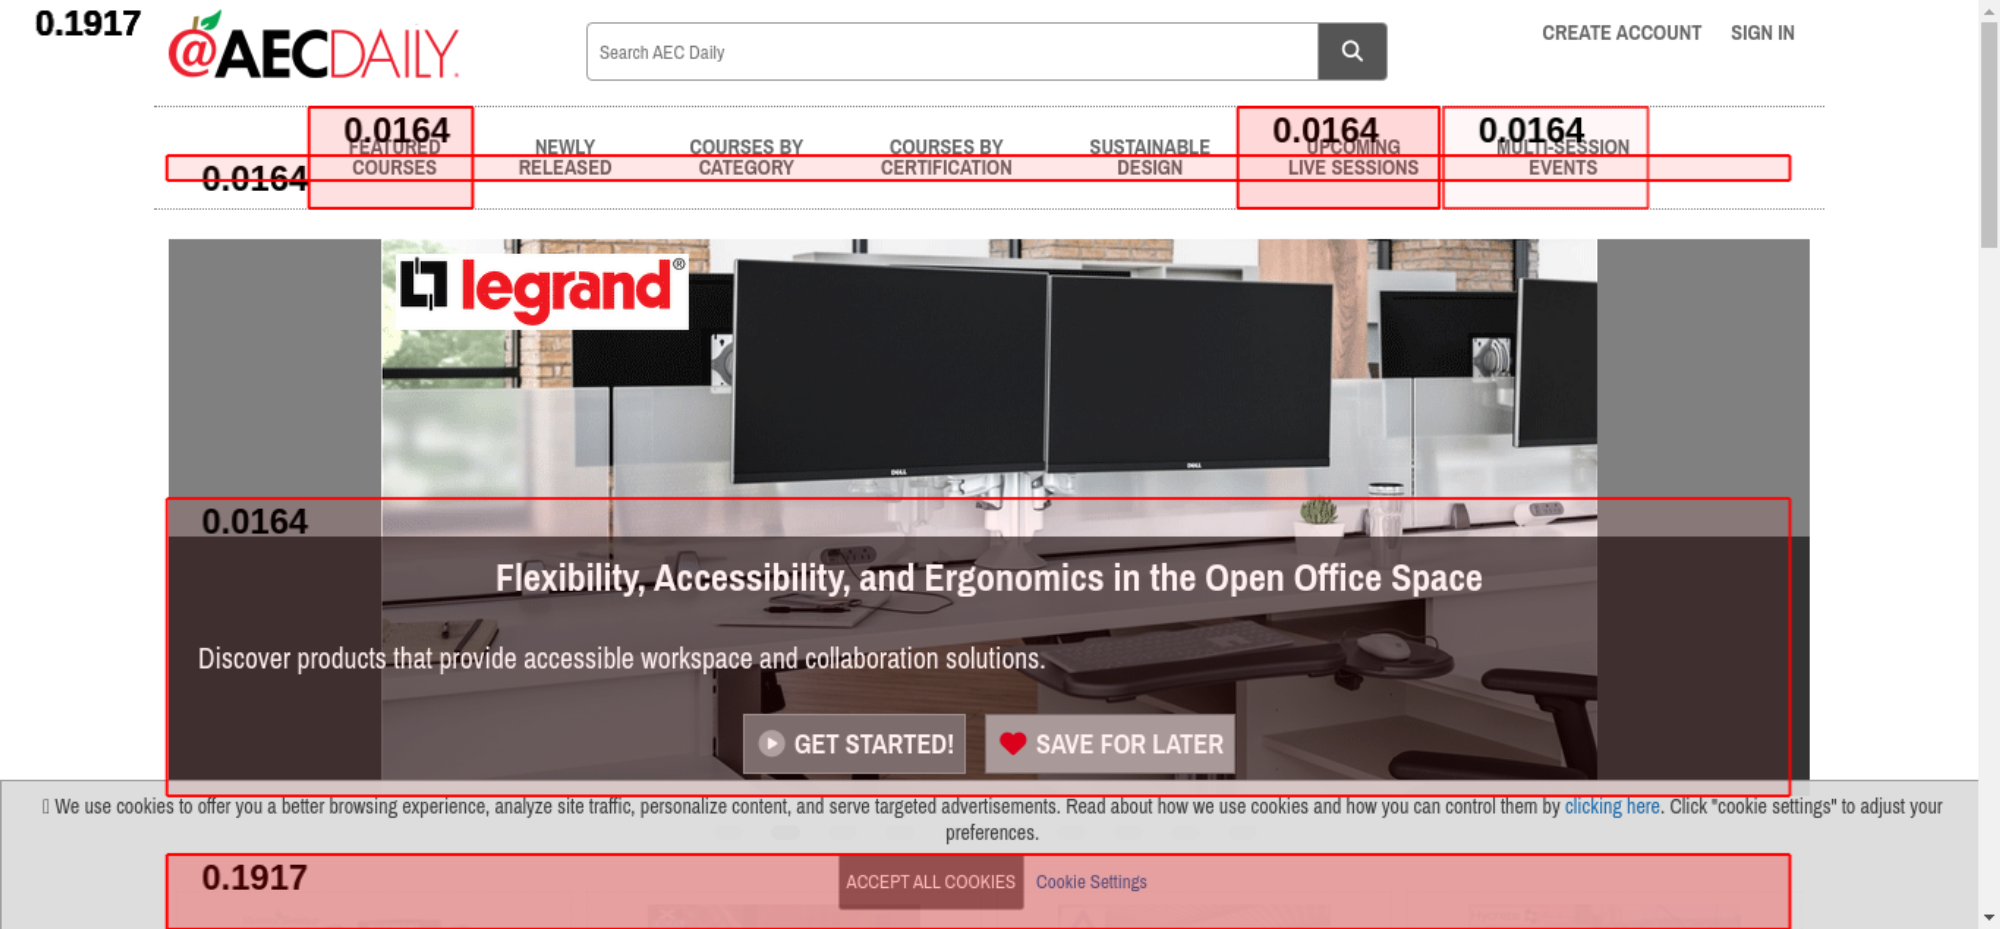Click the play icon on Get Started
The image size is (2000, 929).
coord(771,744)
